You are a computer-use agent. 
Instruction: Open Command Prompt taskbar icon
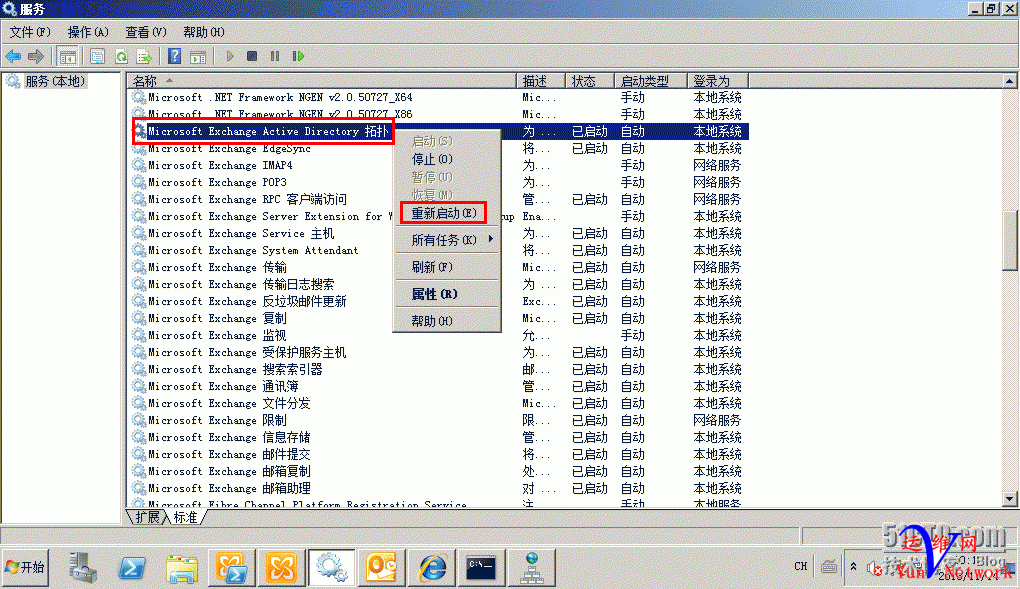(482, 568)
